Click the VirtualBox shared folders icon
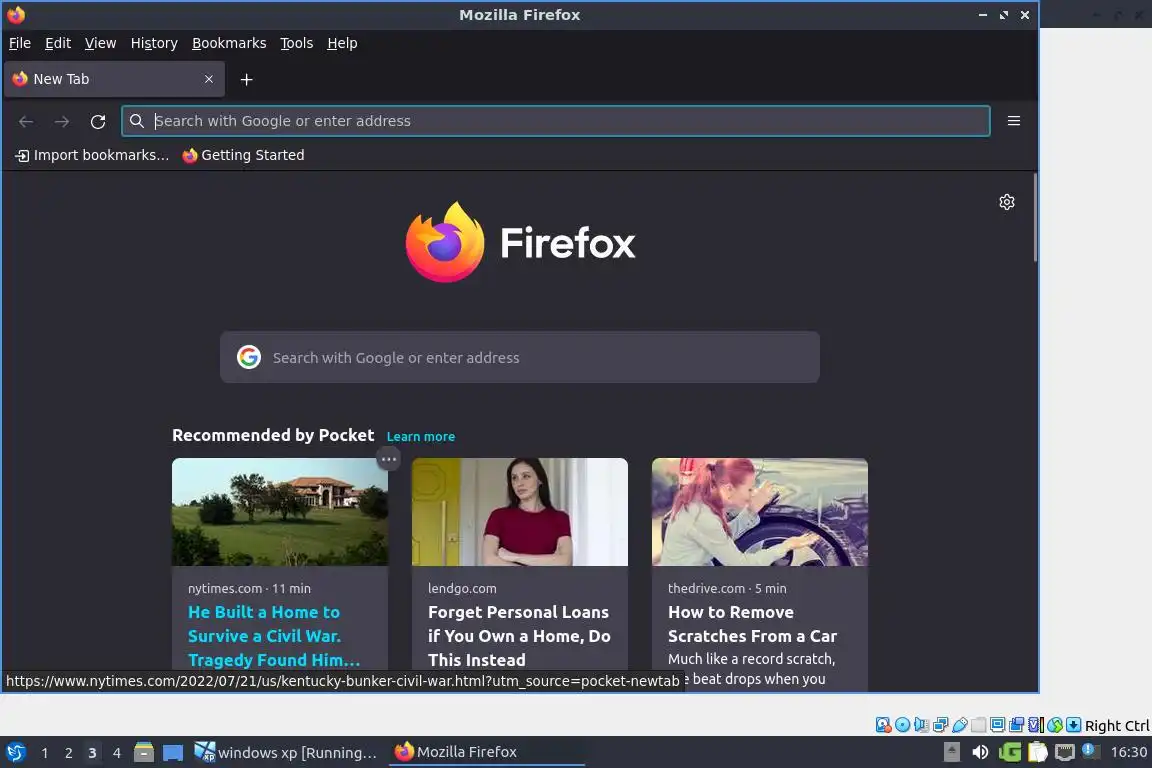The image size is (1152, 768). point(979,725)
